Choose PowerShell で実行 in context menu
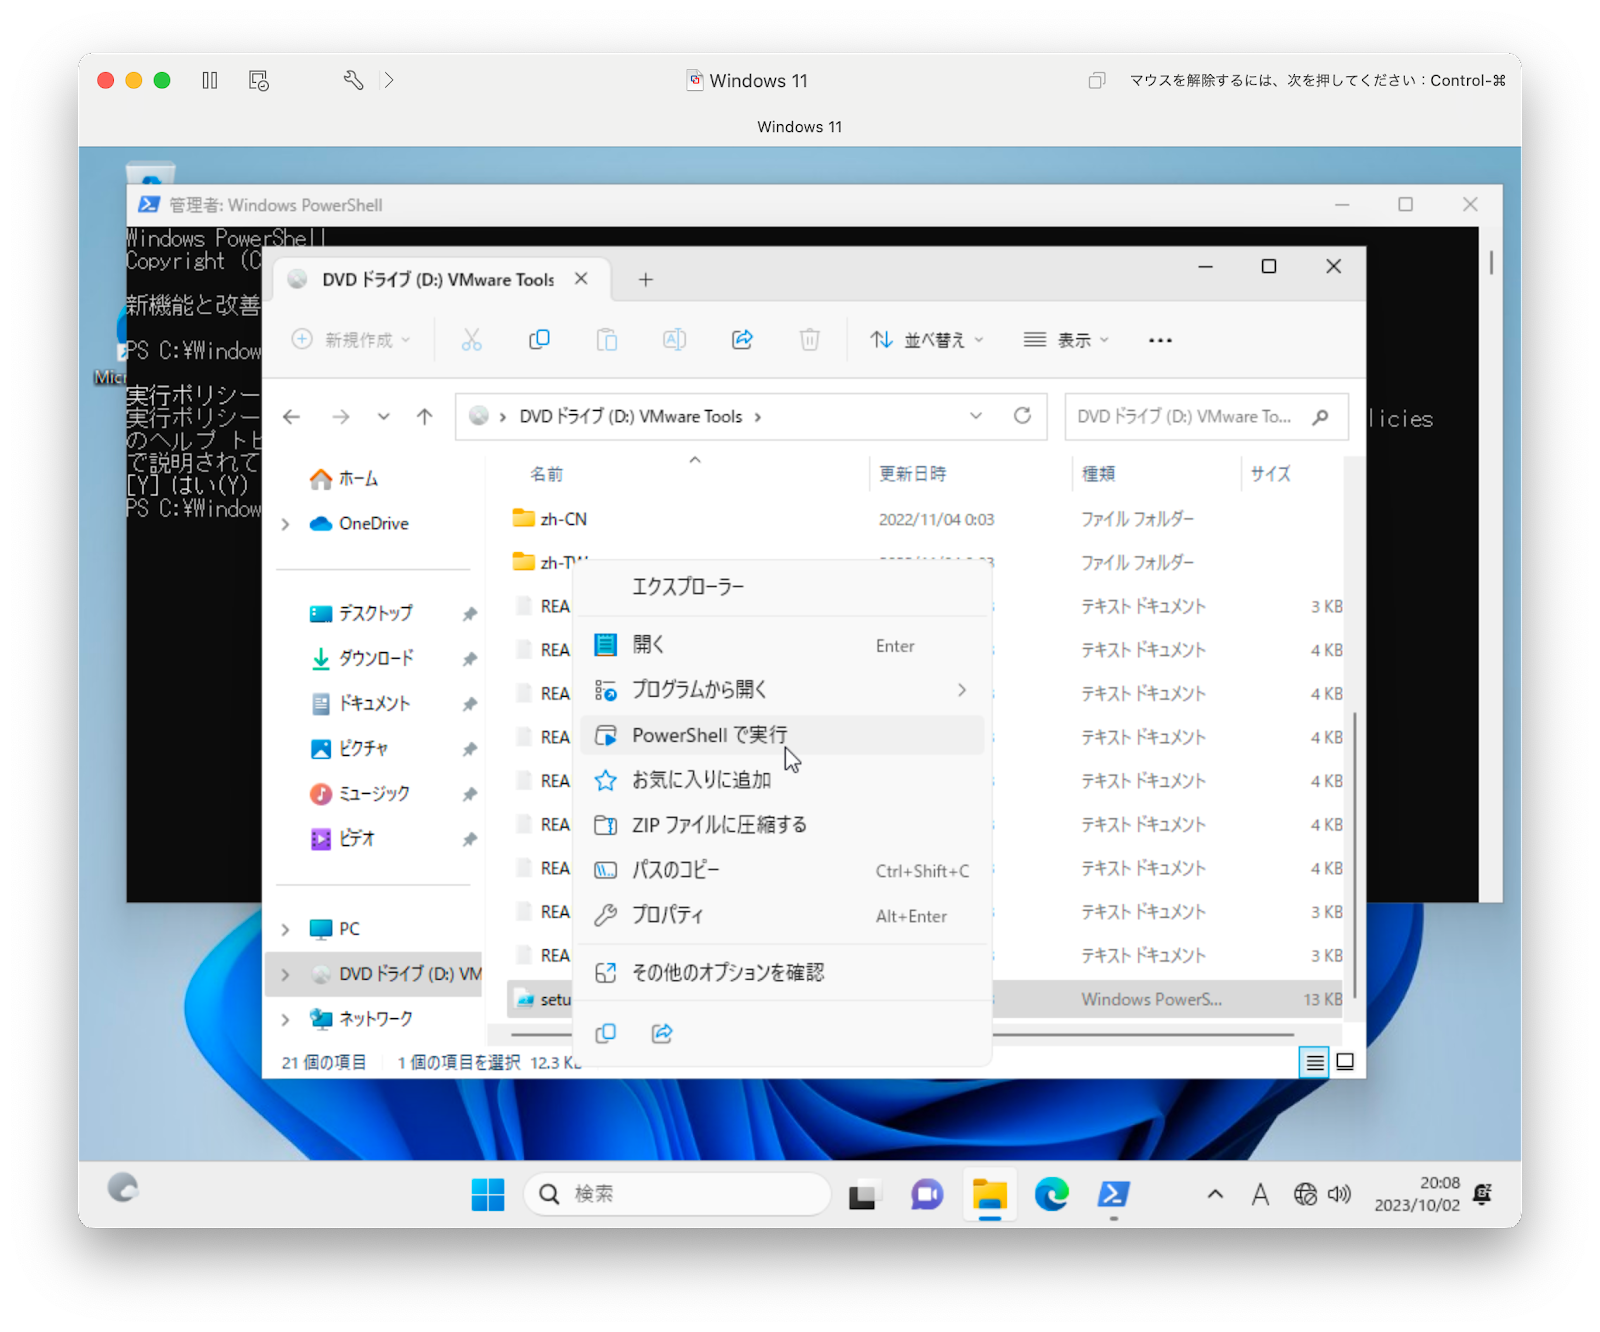The width and height of the screenshot is (1600, 1332). point(782,735)
